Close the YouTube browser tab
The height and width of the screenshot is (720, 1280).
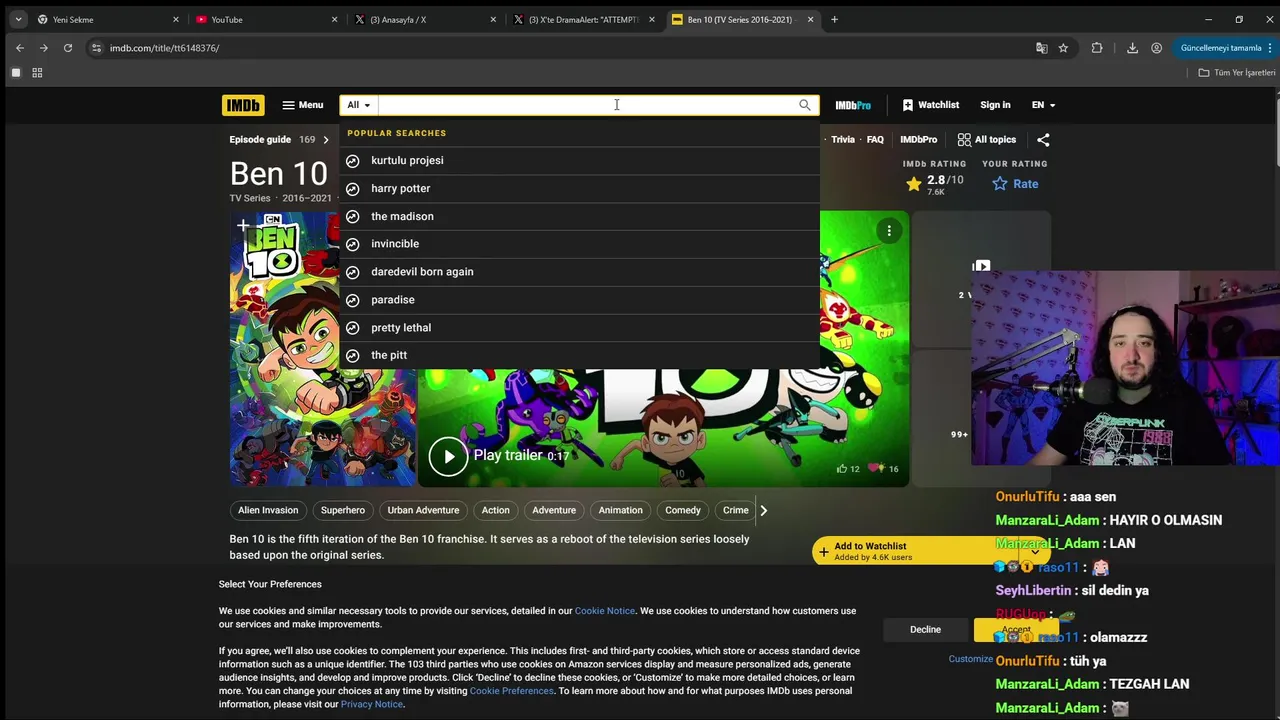pos(334,19)
